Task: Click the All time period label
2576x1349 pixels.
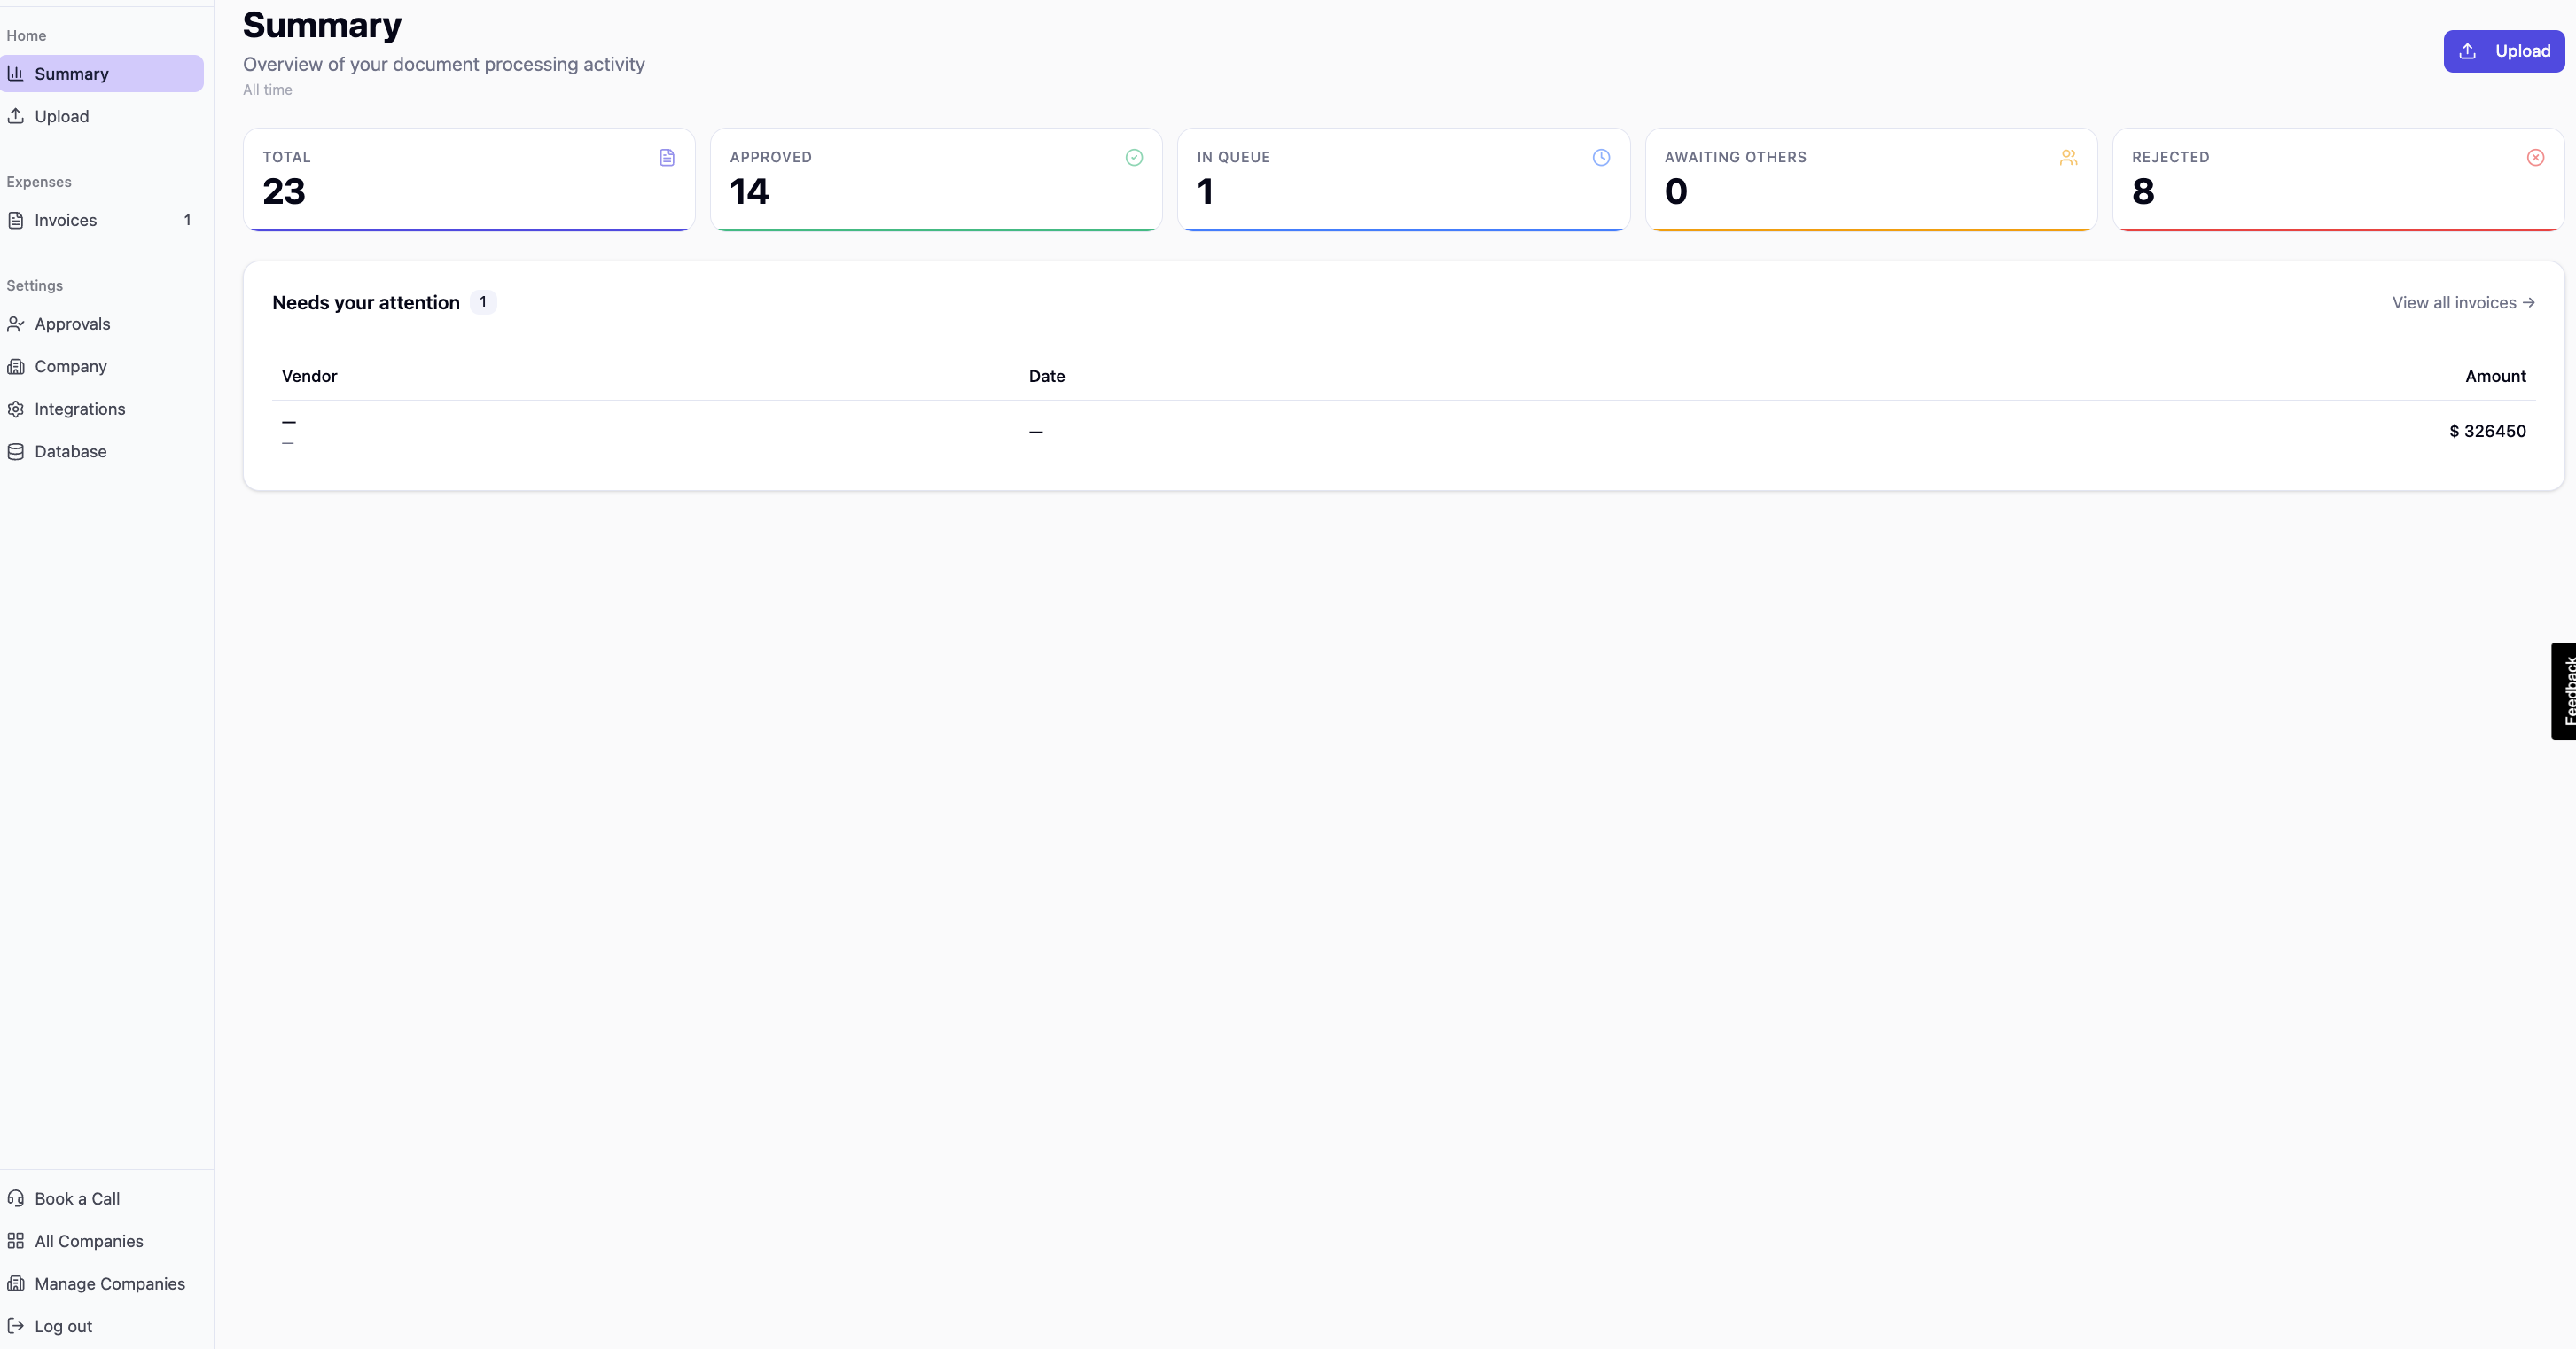Action: (268, 90)
